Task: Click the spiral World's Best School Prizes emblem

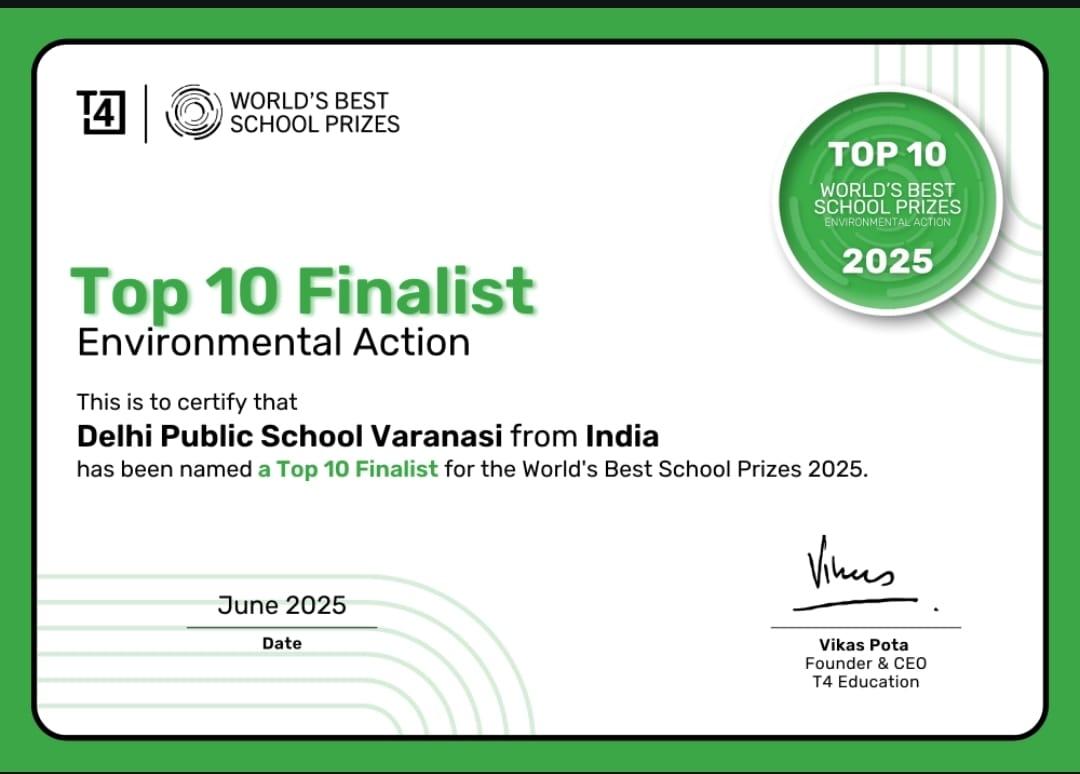Action: tap(193, 112)
